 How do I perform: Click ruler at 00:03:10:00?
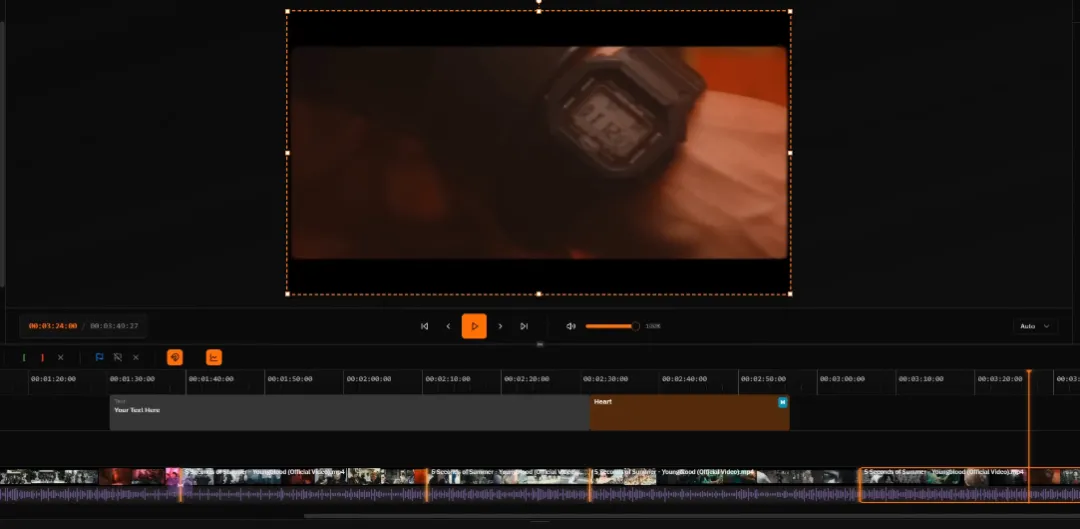pyautogui.click(x=921, y=379)
